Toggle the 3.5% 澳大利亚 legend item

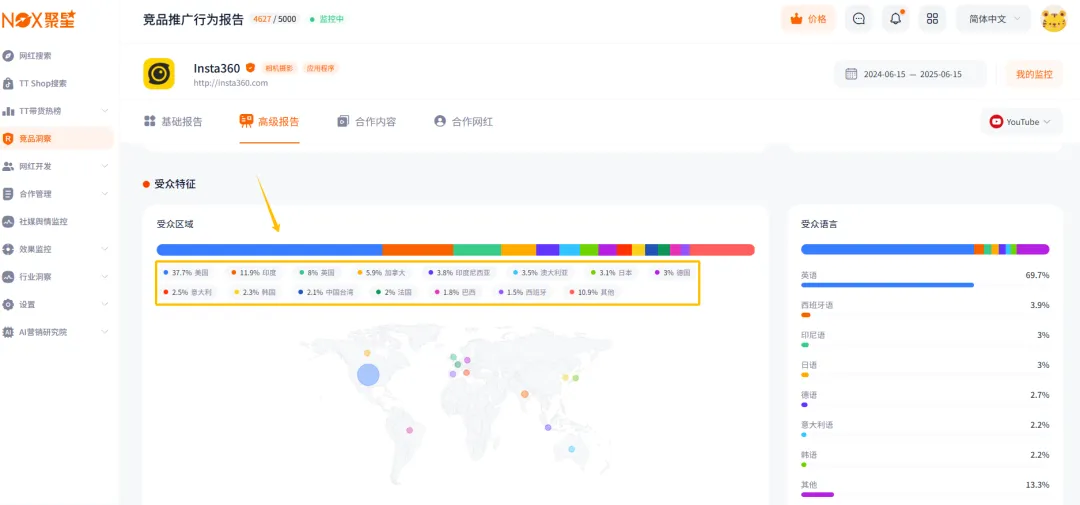point(541,273)
